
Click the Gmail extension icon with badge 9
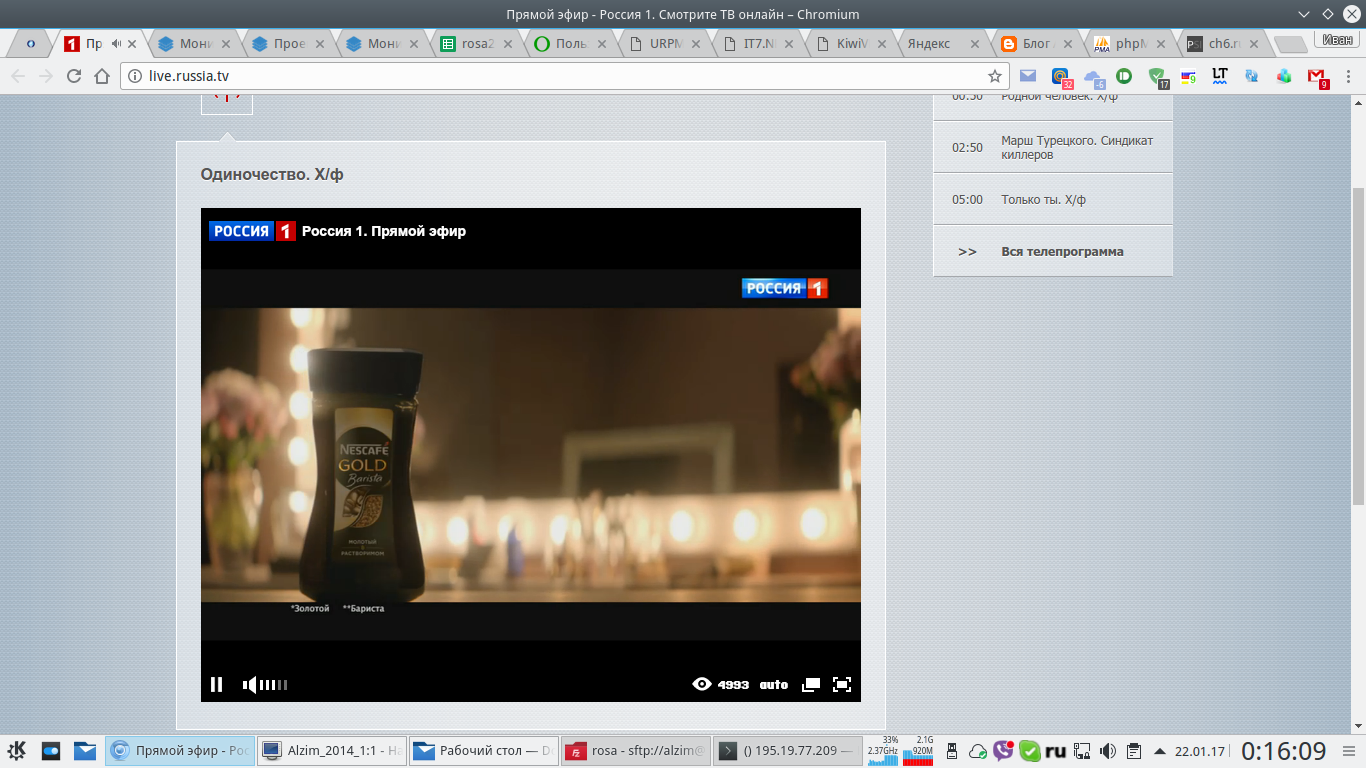click(x=1316, y=76)
